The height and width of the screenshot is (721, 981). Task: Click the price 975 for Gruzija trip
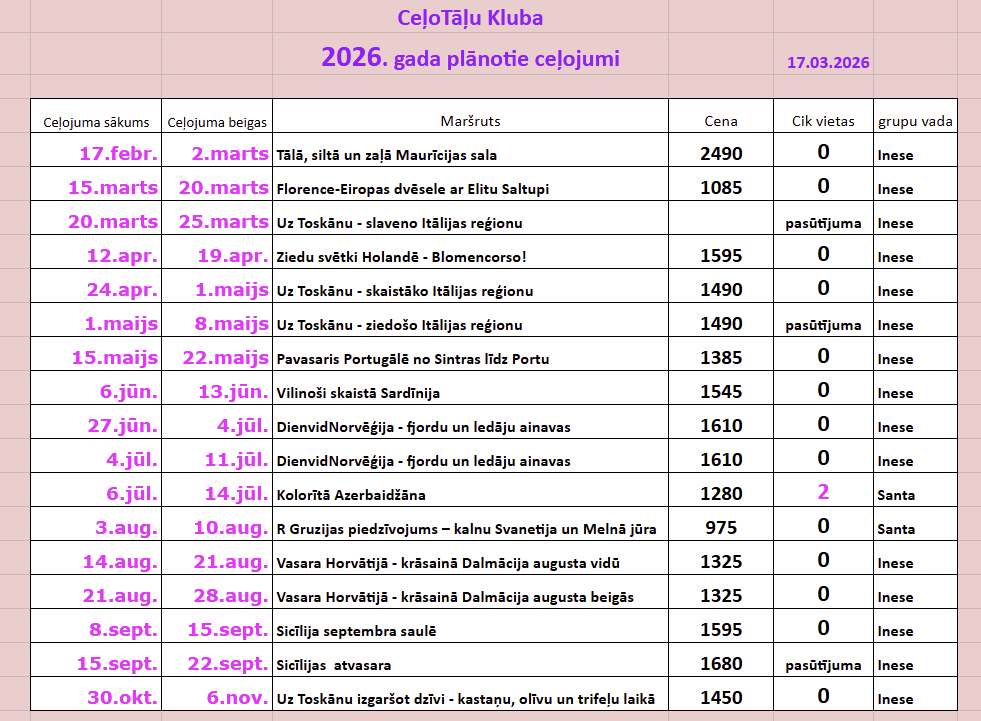click(x=721, y=528)
